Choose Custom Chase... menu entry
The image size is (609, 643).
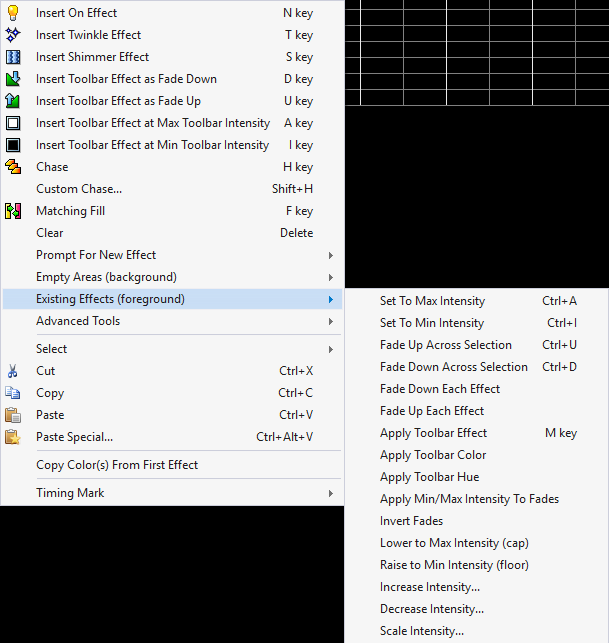point(172,189)
